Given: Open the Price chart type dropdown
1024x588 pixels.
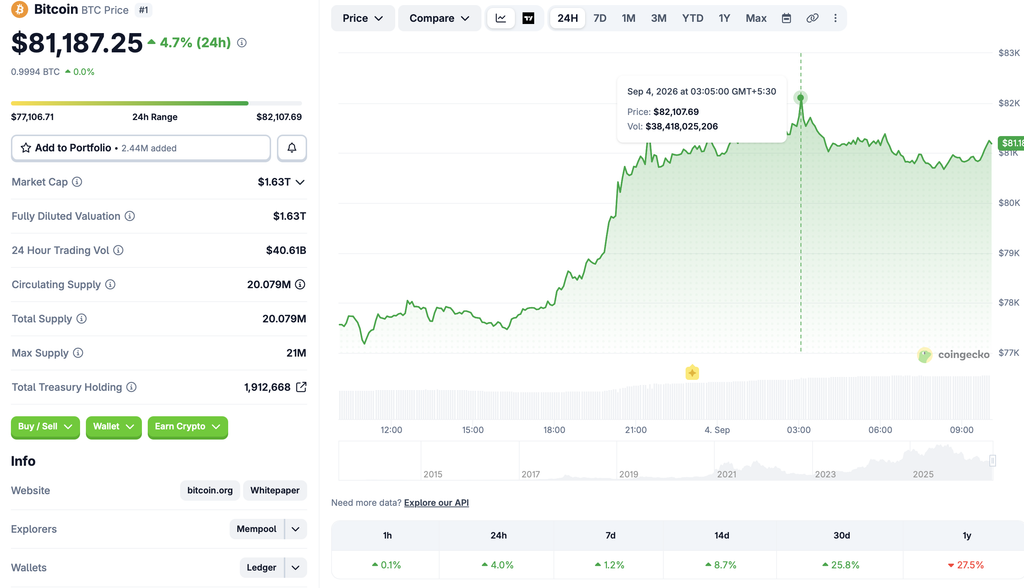Looking at the screenshot, I should (x=362, y=18).
